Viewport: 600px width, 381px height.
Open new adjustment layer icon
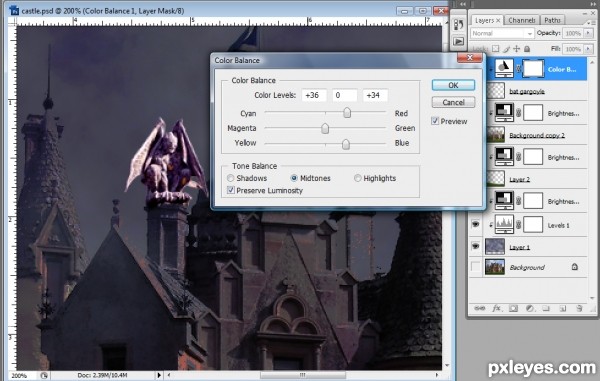point(530,308)
